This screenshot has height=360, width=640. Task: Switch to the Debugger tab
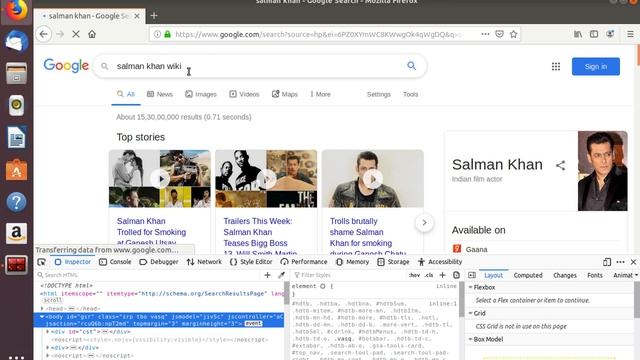[159, 262]
